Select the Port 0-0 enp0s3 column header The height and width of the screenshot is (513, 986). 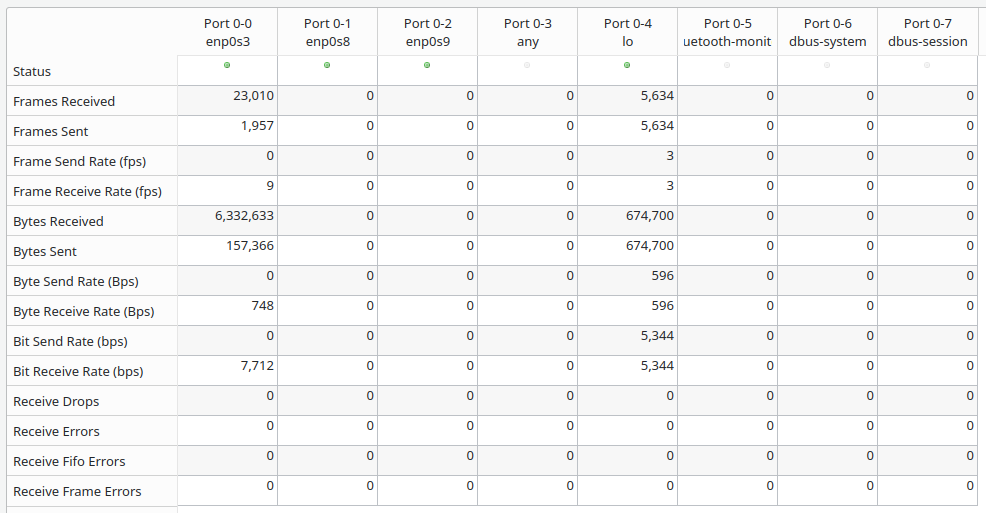[227, 32]
